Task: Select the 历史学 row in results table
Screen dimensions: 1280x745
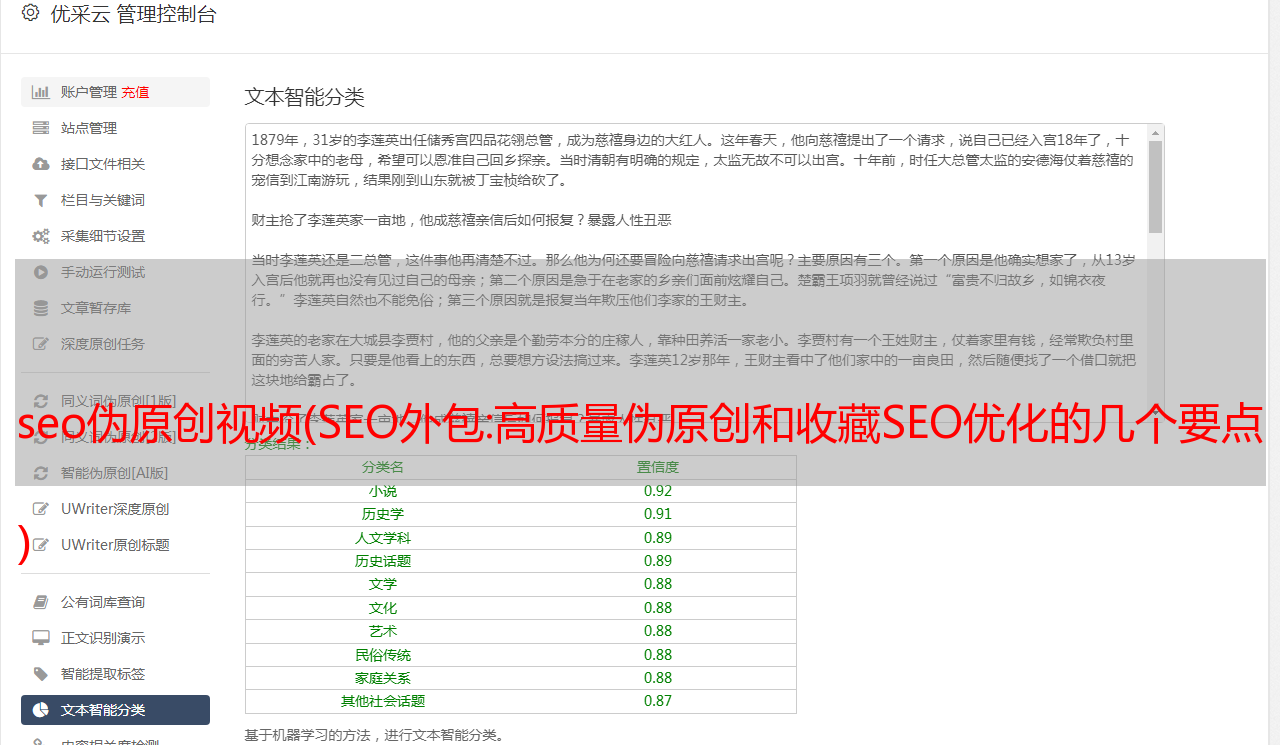Action: click(383, 514)
